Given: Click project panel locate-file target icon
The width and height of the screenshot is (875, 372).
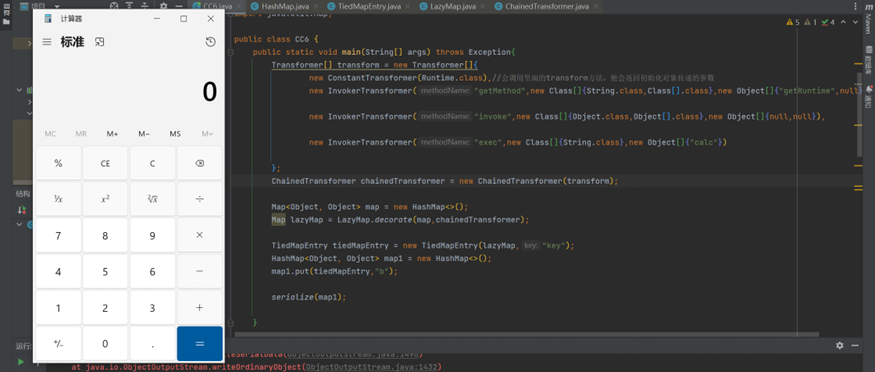Looking at the screenshot, I should click(114, 6).
